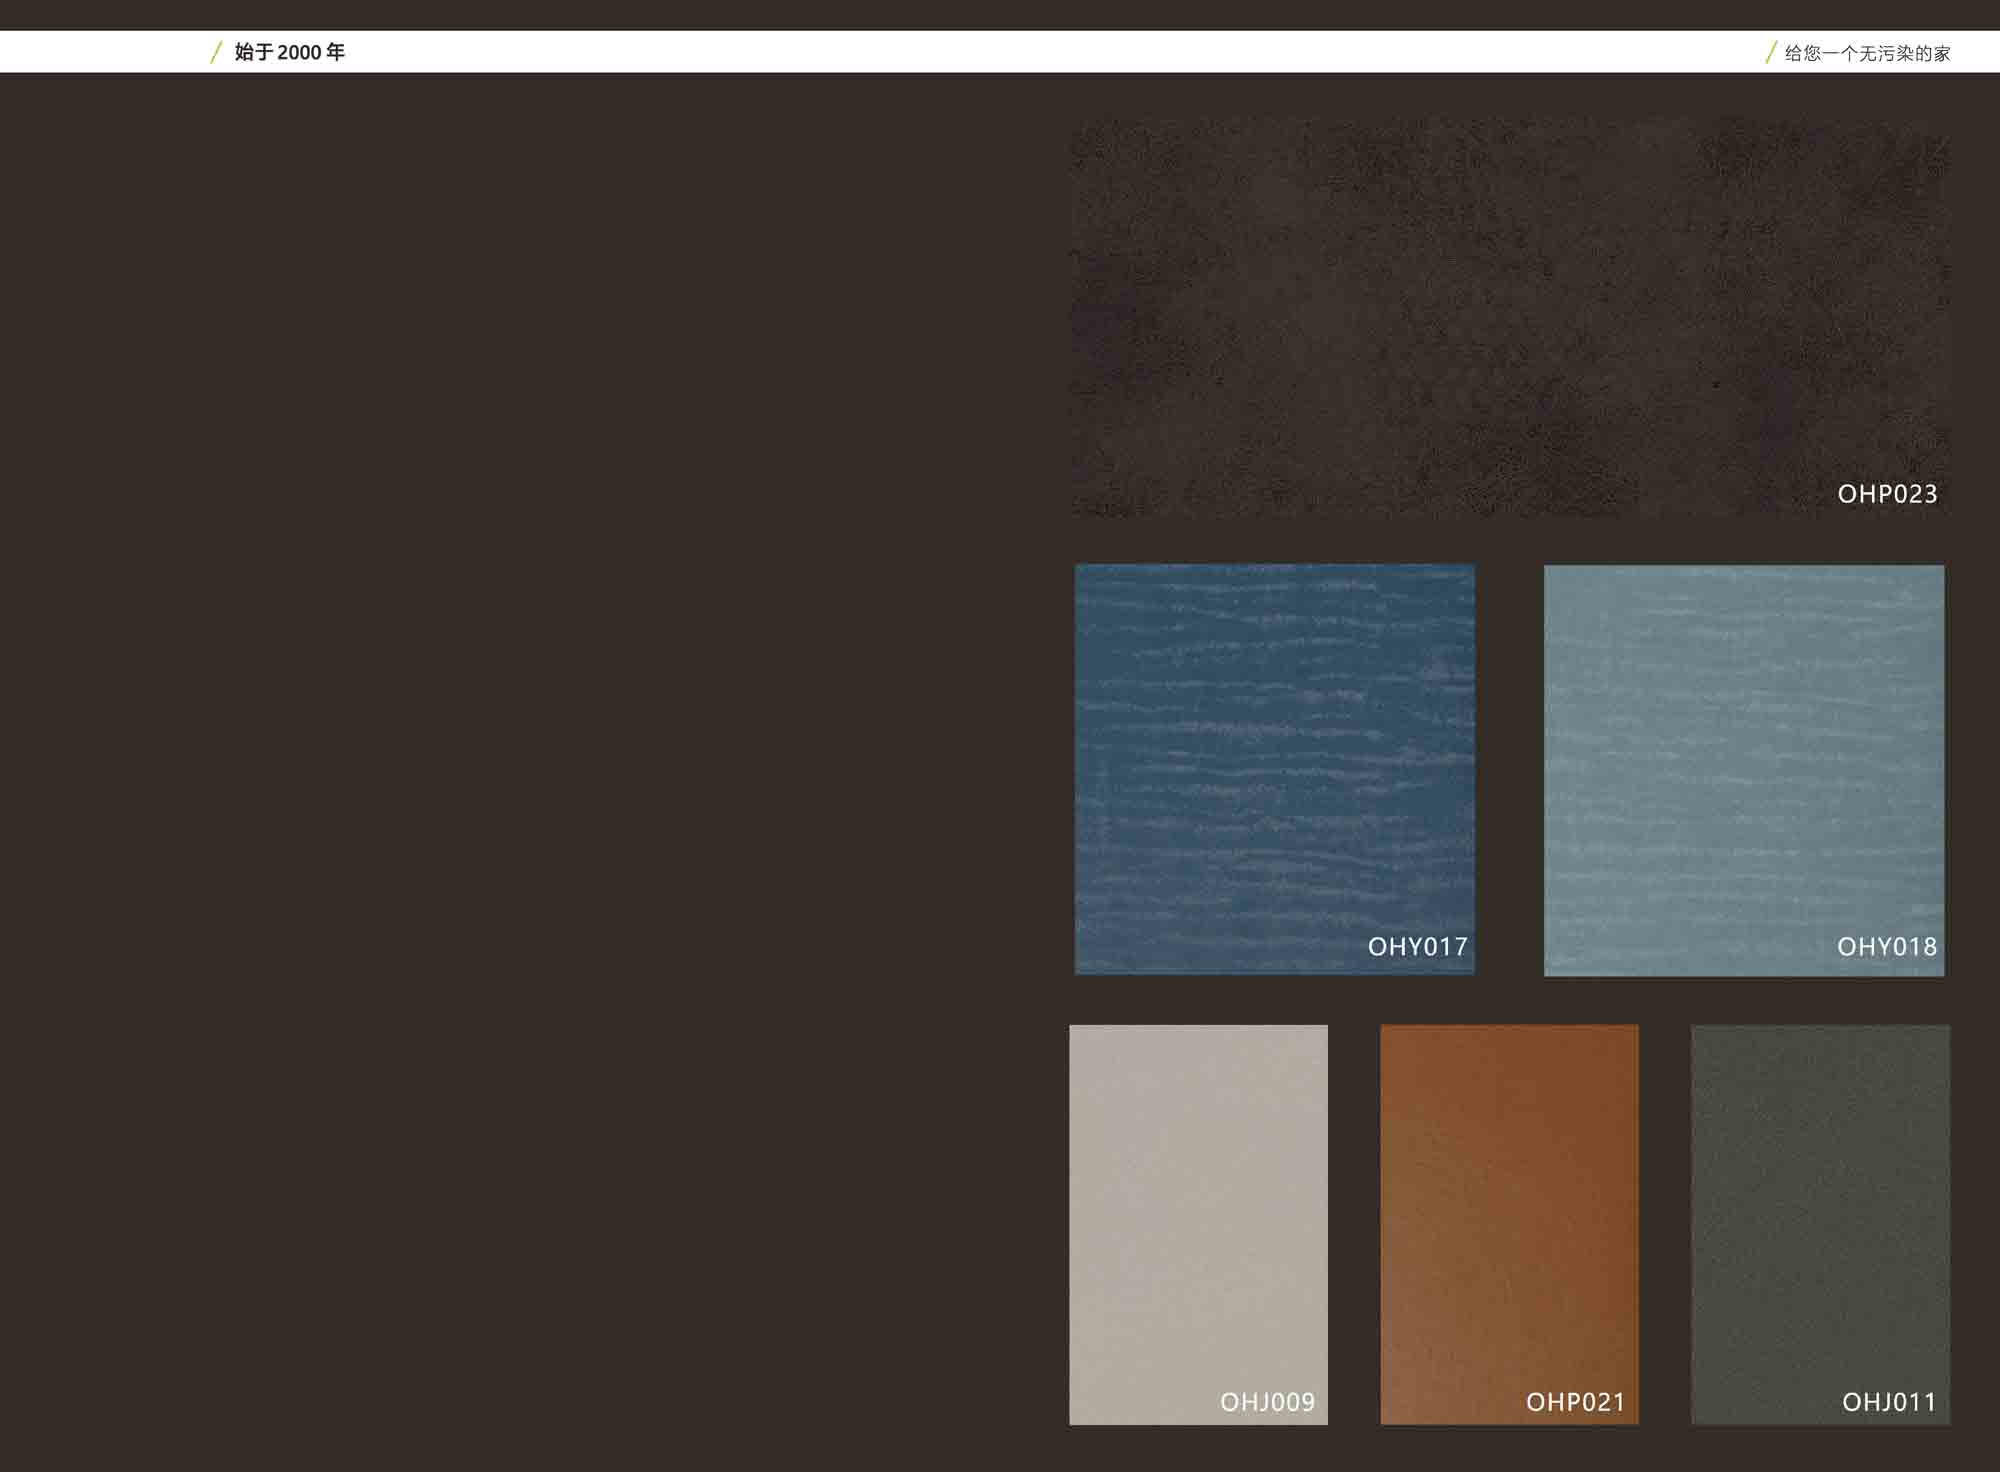Choose the rust brown OHP021 swatch

pos(1509,1224)
